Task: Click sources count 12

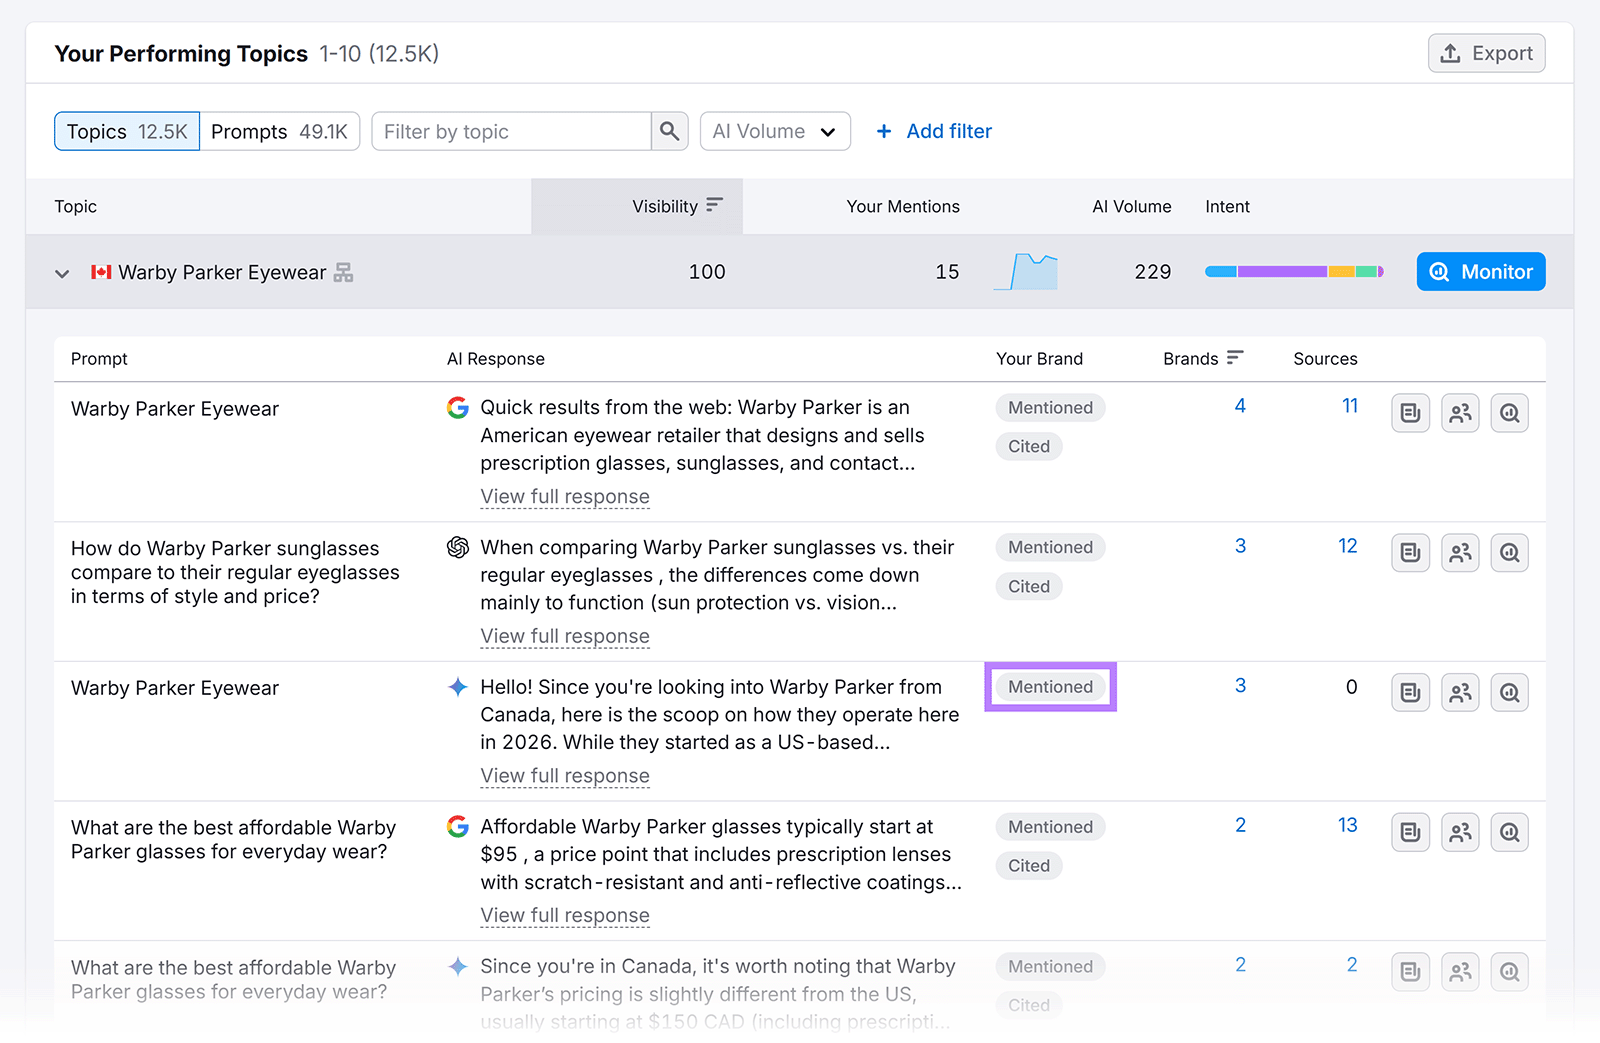Action: (x=1348, y=545)
